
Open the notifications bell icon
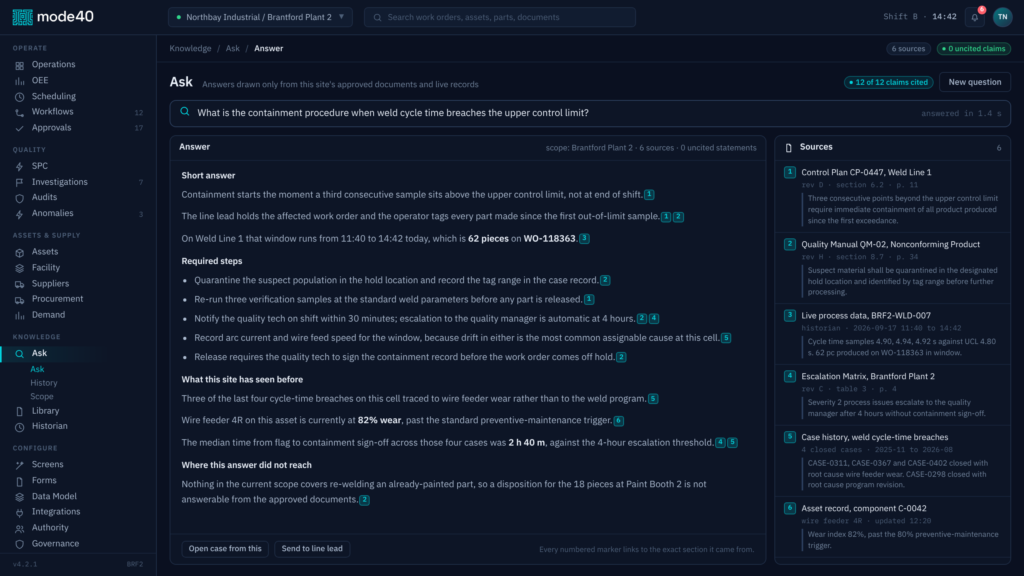(974, 17)
